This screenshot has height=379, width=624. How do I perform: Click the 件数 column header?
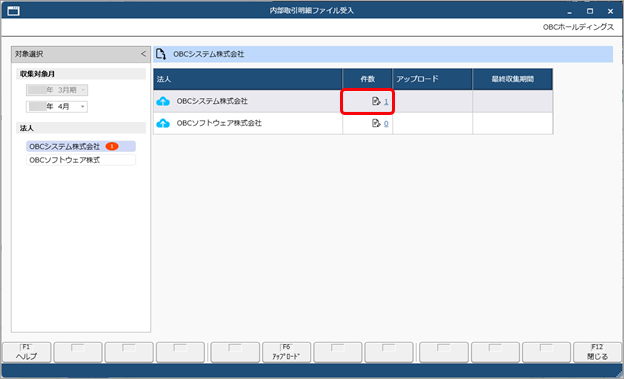(x=368, y=79)
